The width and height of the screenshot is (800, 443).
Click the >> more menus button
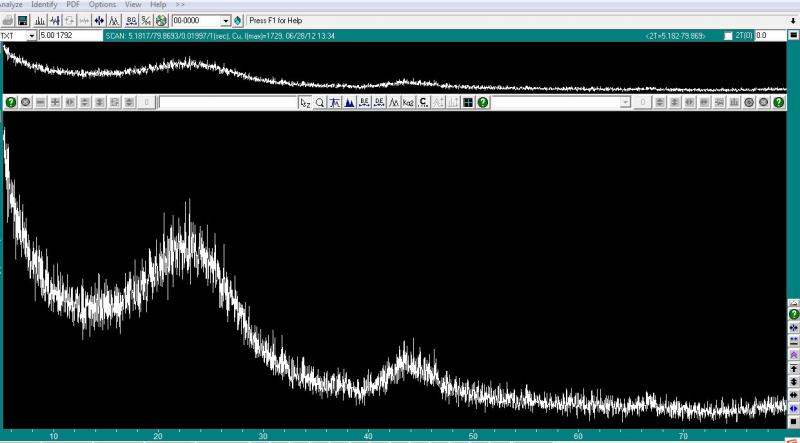click(x=180, y=5)
